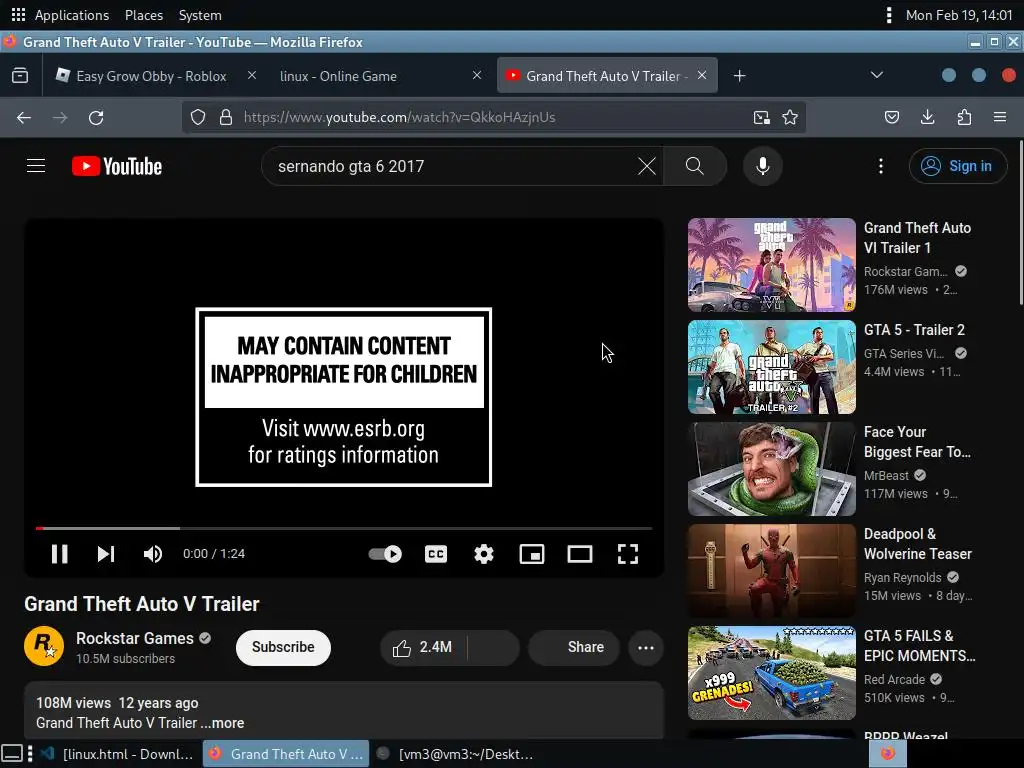Click the URL address bar
The width and height of the screenshot is (1024, 768).
click(x=493, y=118)
